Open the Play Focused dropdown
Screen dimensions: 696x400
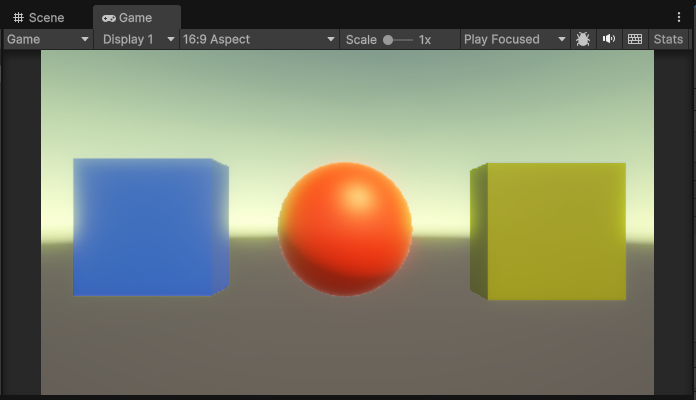(515, 39)
